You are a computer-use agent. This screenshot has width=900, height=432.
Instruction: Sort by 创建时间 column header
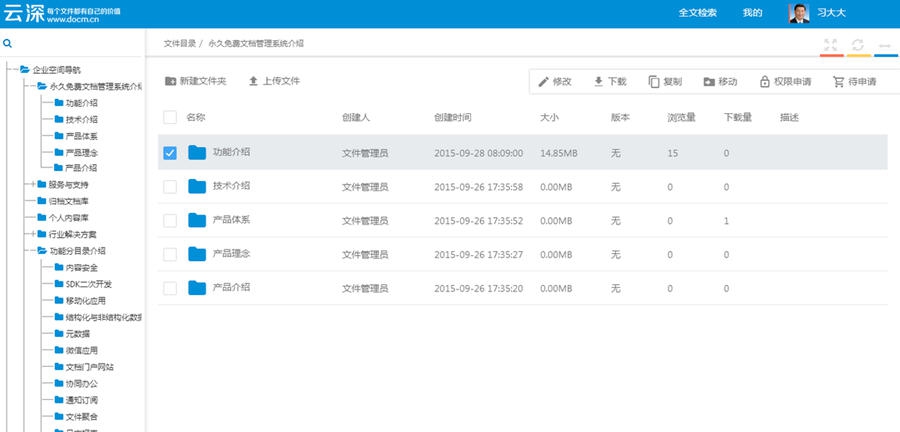[452, 118]
